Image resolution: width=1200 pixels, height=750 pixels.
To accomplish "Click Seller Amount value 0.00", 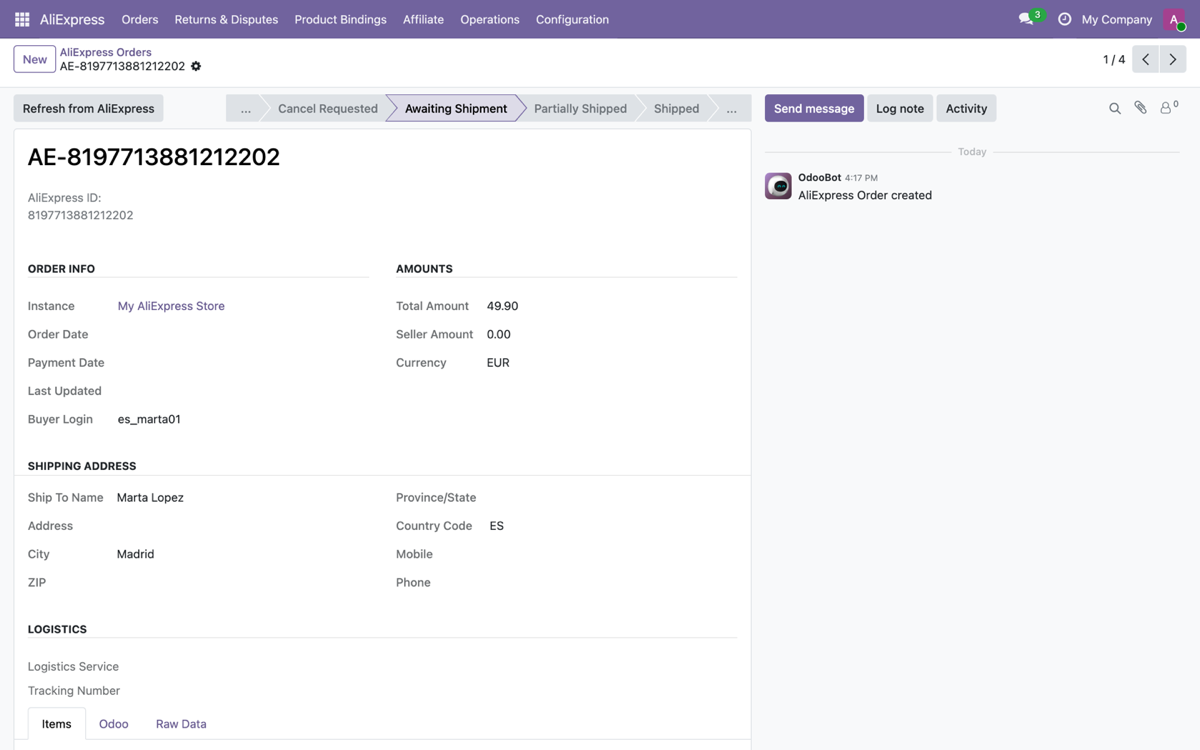I will click(499, 334).
